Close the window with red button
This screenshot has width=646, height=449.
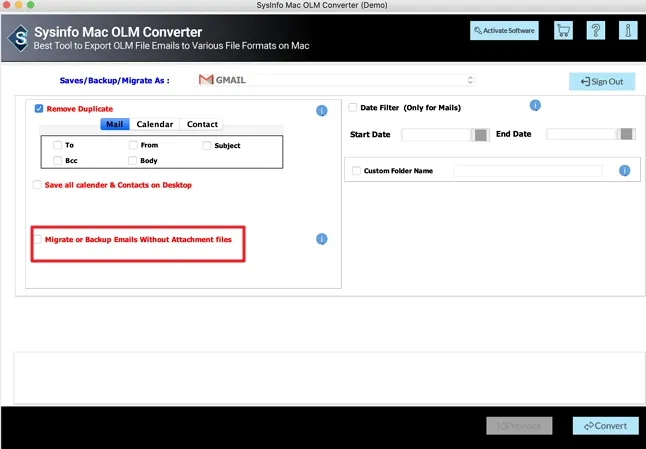pyautogui.click(x=6, y=5)
